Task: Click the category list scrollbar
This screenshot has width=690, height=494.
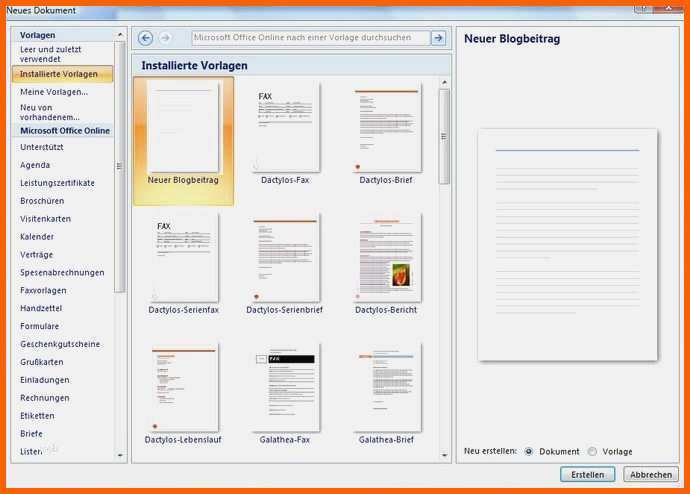Action: point(120,166)
